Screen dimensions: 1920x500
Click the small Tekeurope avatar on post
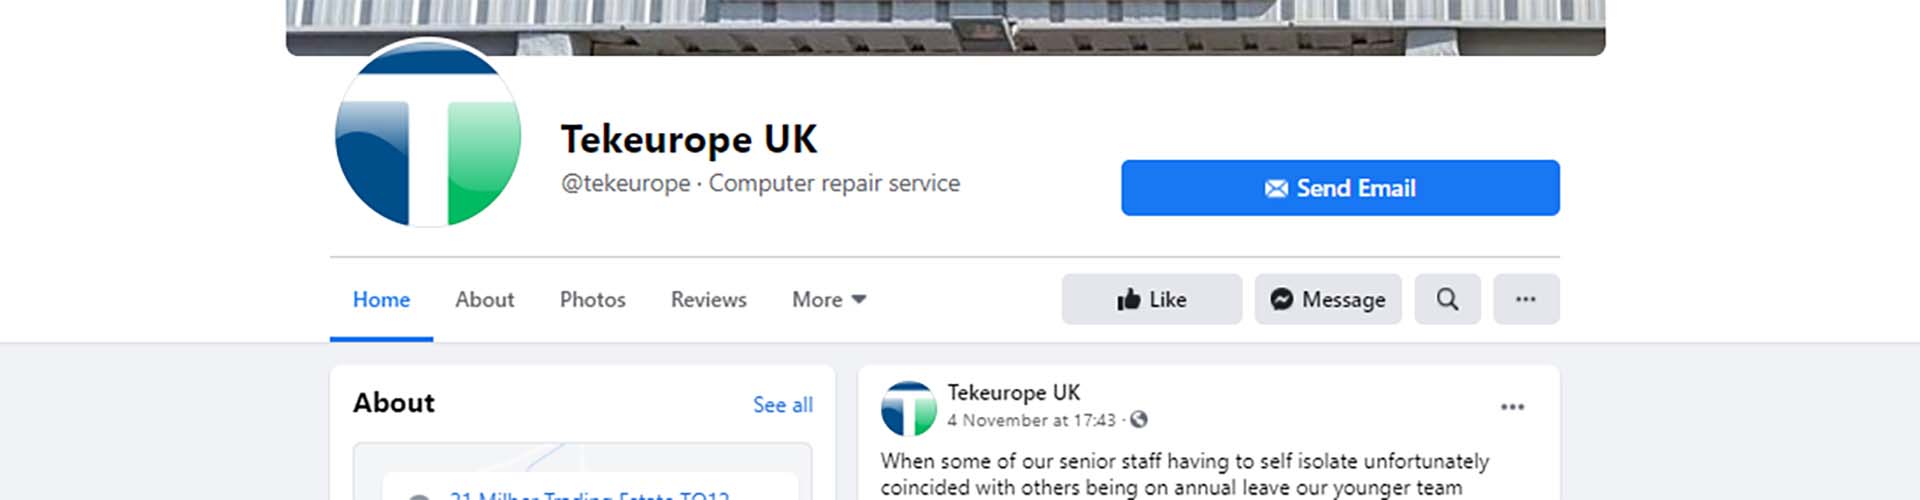908,408
